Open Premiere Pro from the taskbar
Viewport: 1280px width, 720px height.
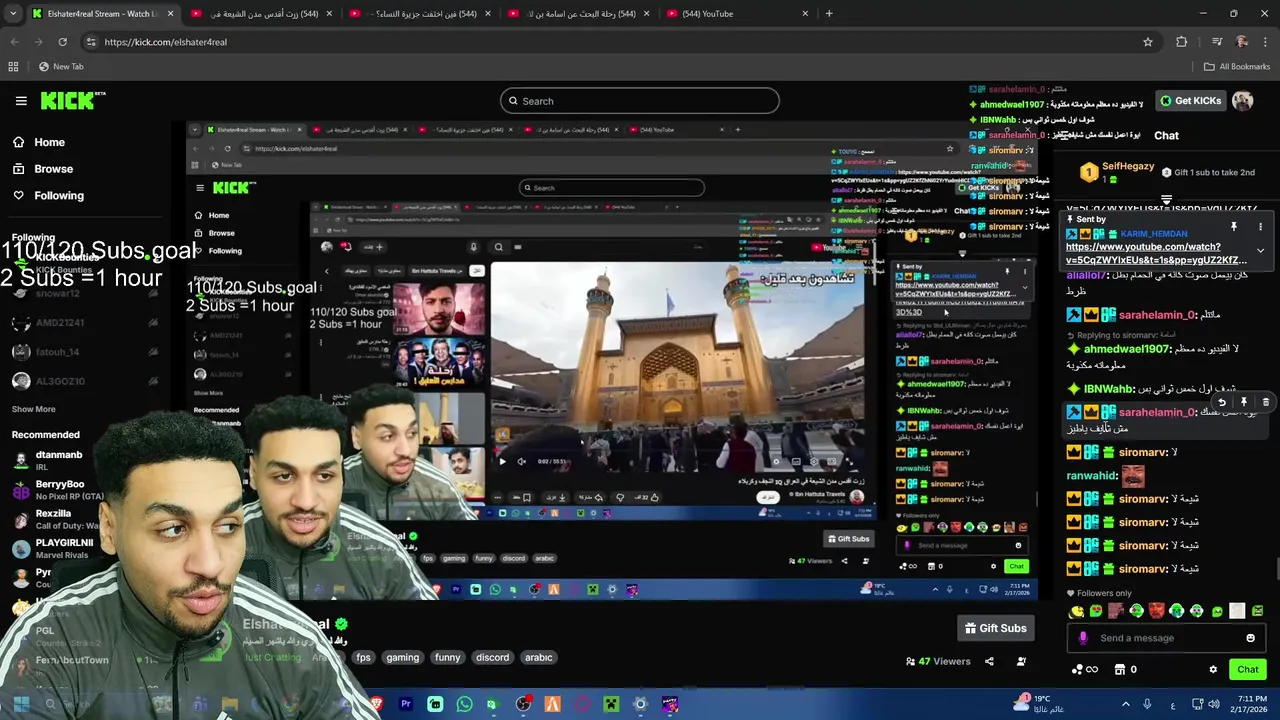(x=406, y=704)
